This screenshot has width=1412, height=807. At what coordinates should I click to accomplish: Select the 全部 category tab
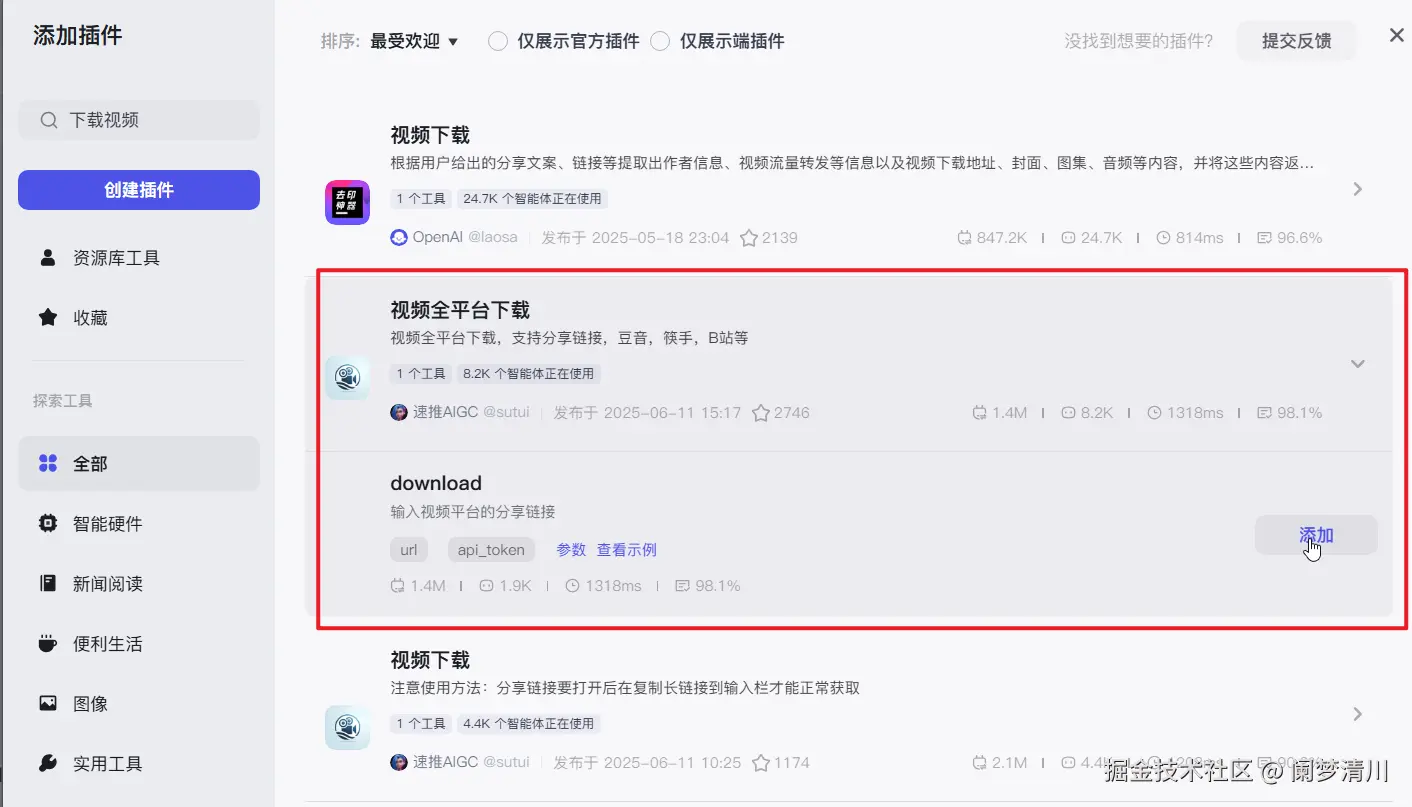(x=139, y=464)
